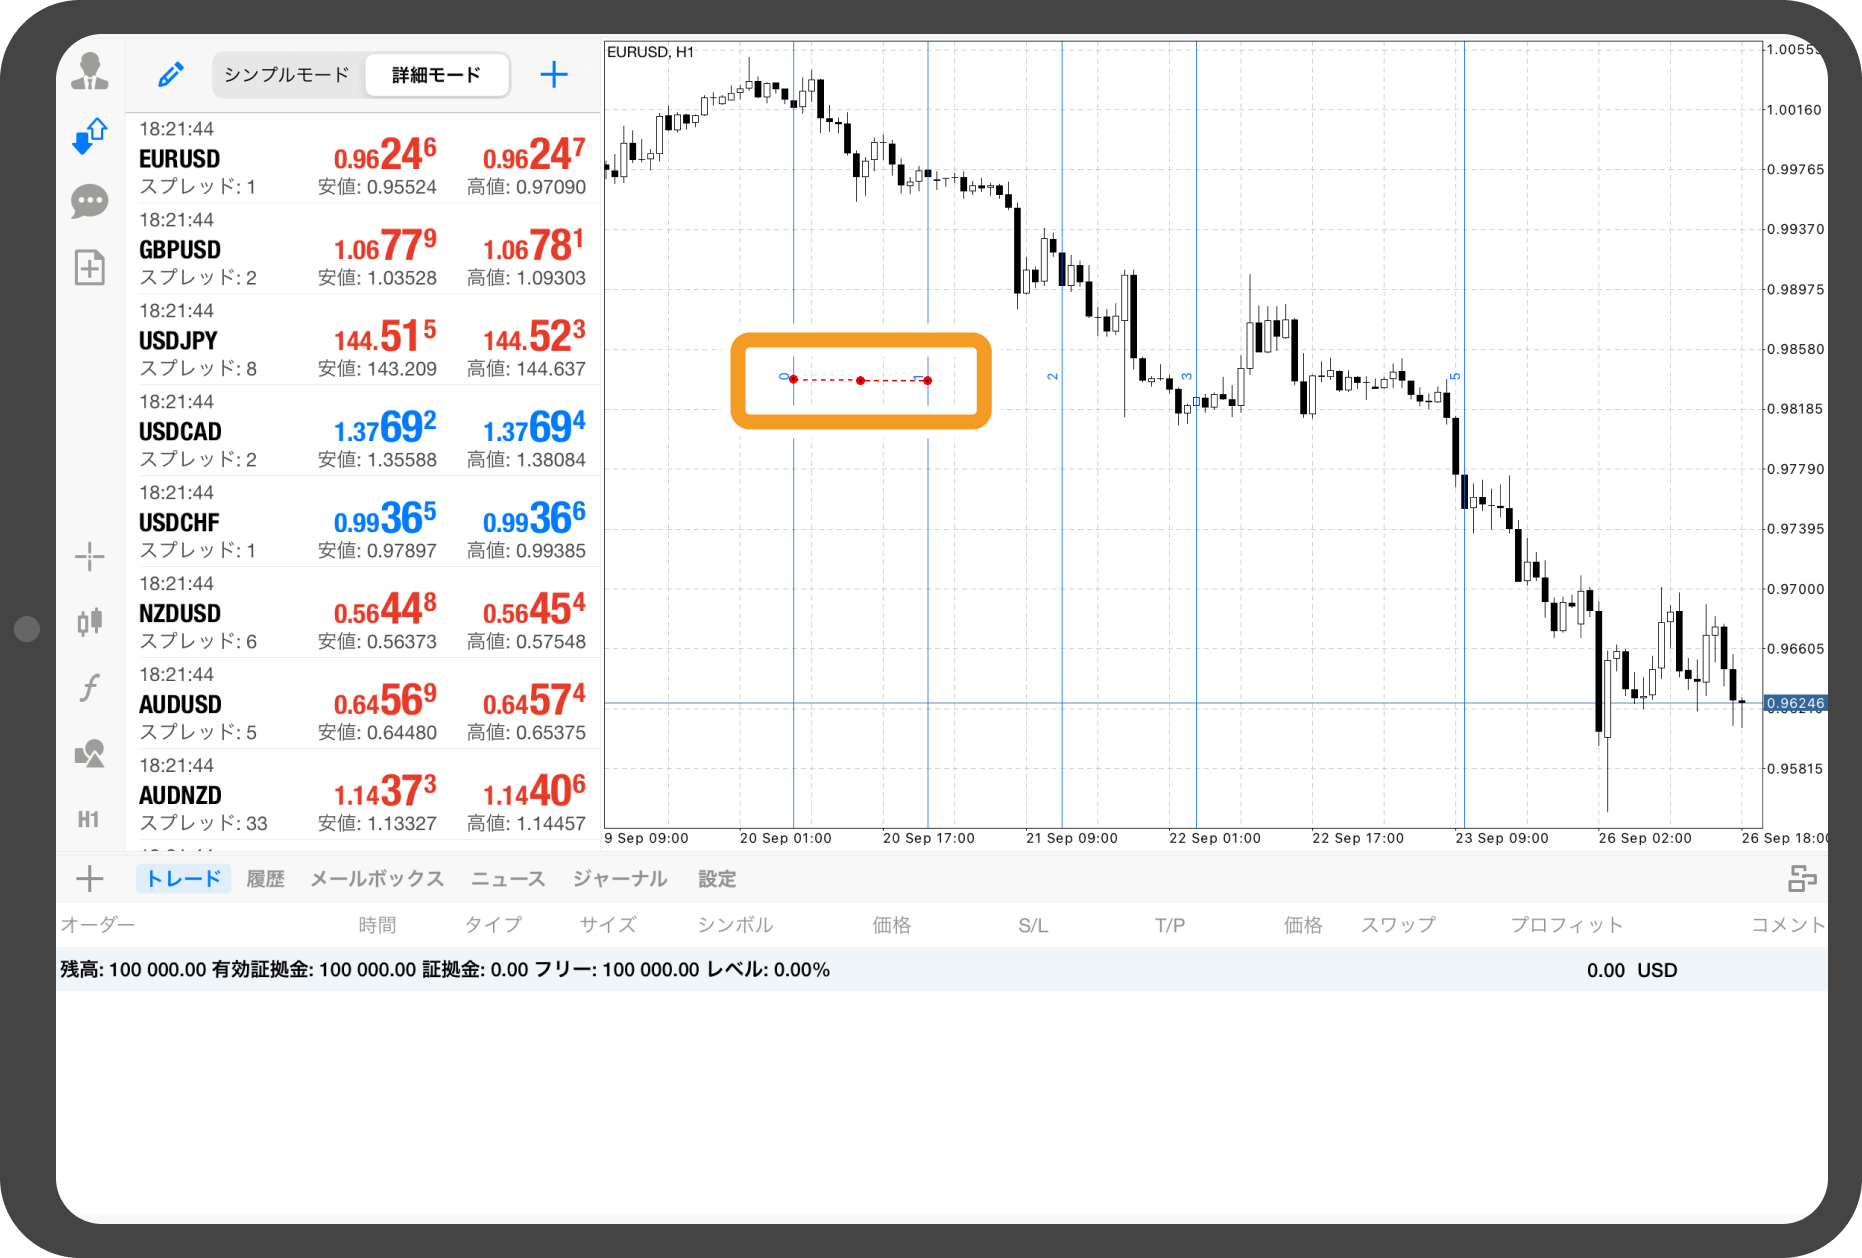Tap the quotes up-down arrows icon
This screenshot has width=1862, height=1258.
(x=90, y=136)
